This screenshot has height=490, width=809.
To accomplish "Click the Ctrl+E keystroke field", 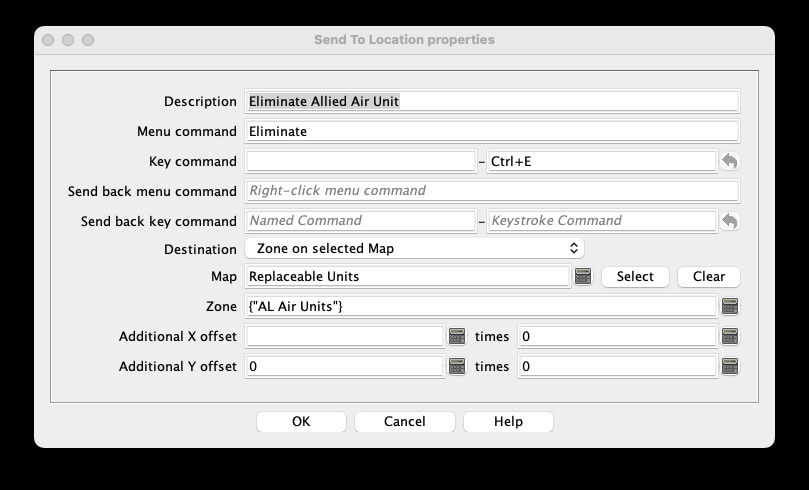I will [601, 161].
